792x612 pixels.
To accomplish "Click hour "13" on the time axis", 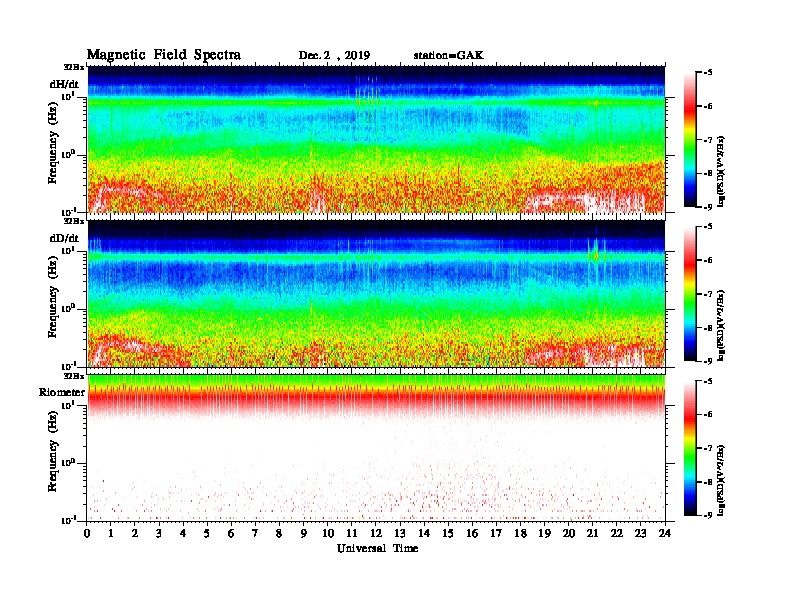I will [400, 534].
